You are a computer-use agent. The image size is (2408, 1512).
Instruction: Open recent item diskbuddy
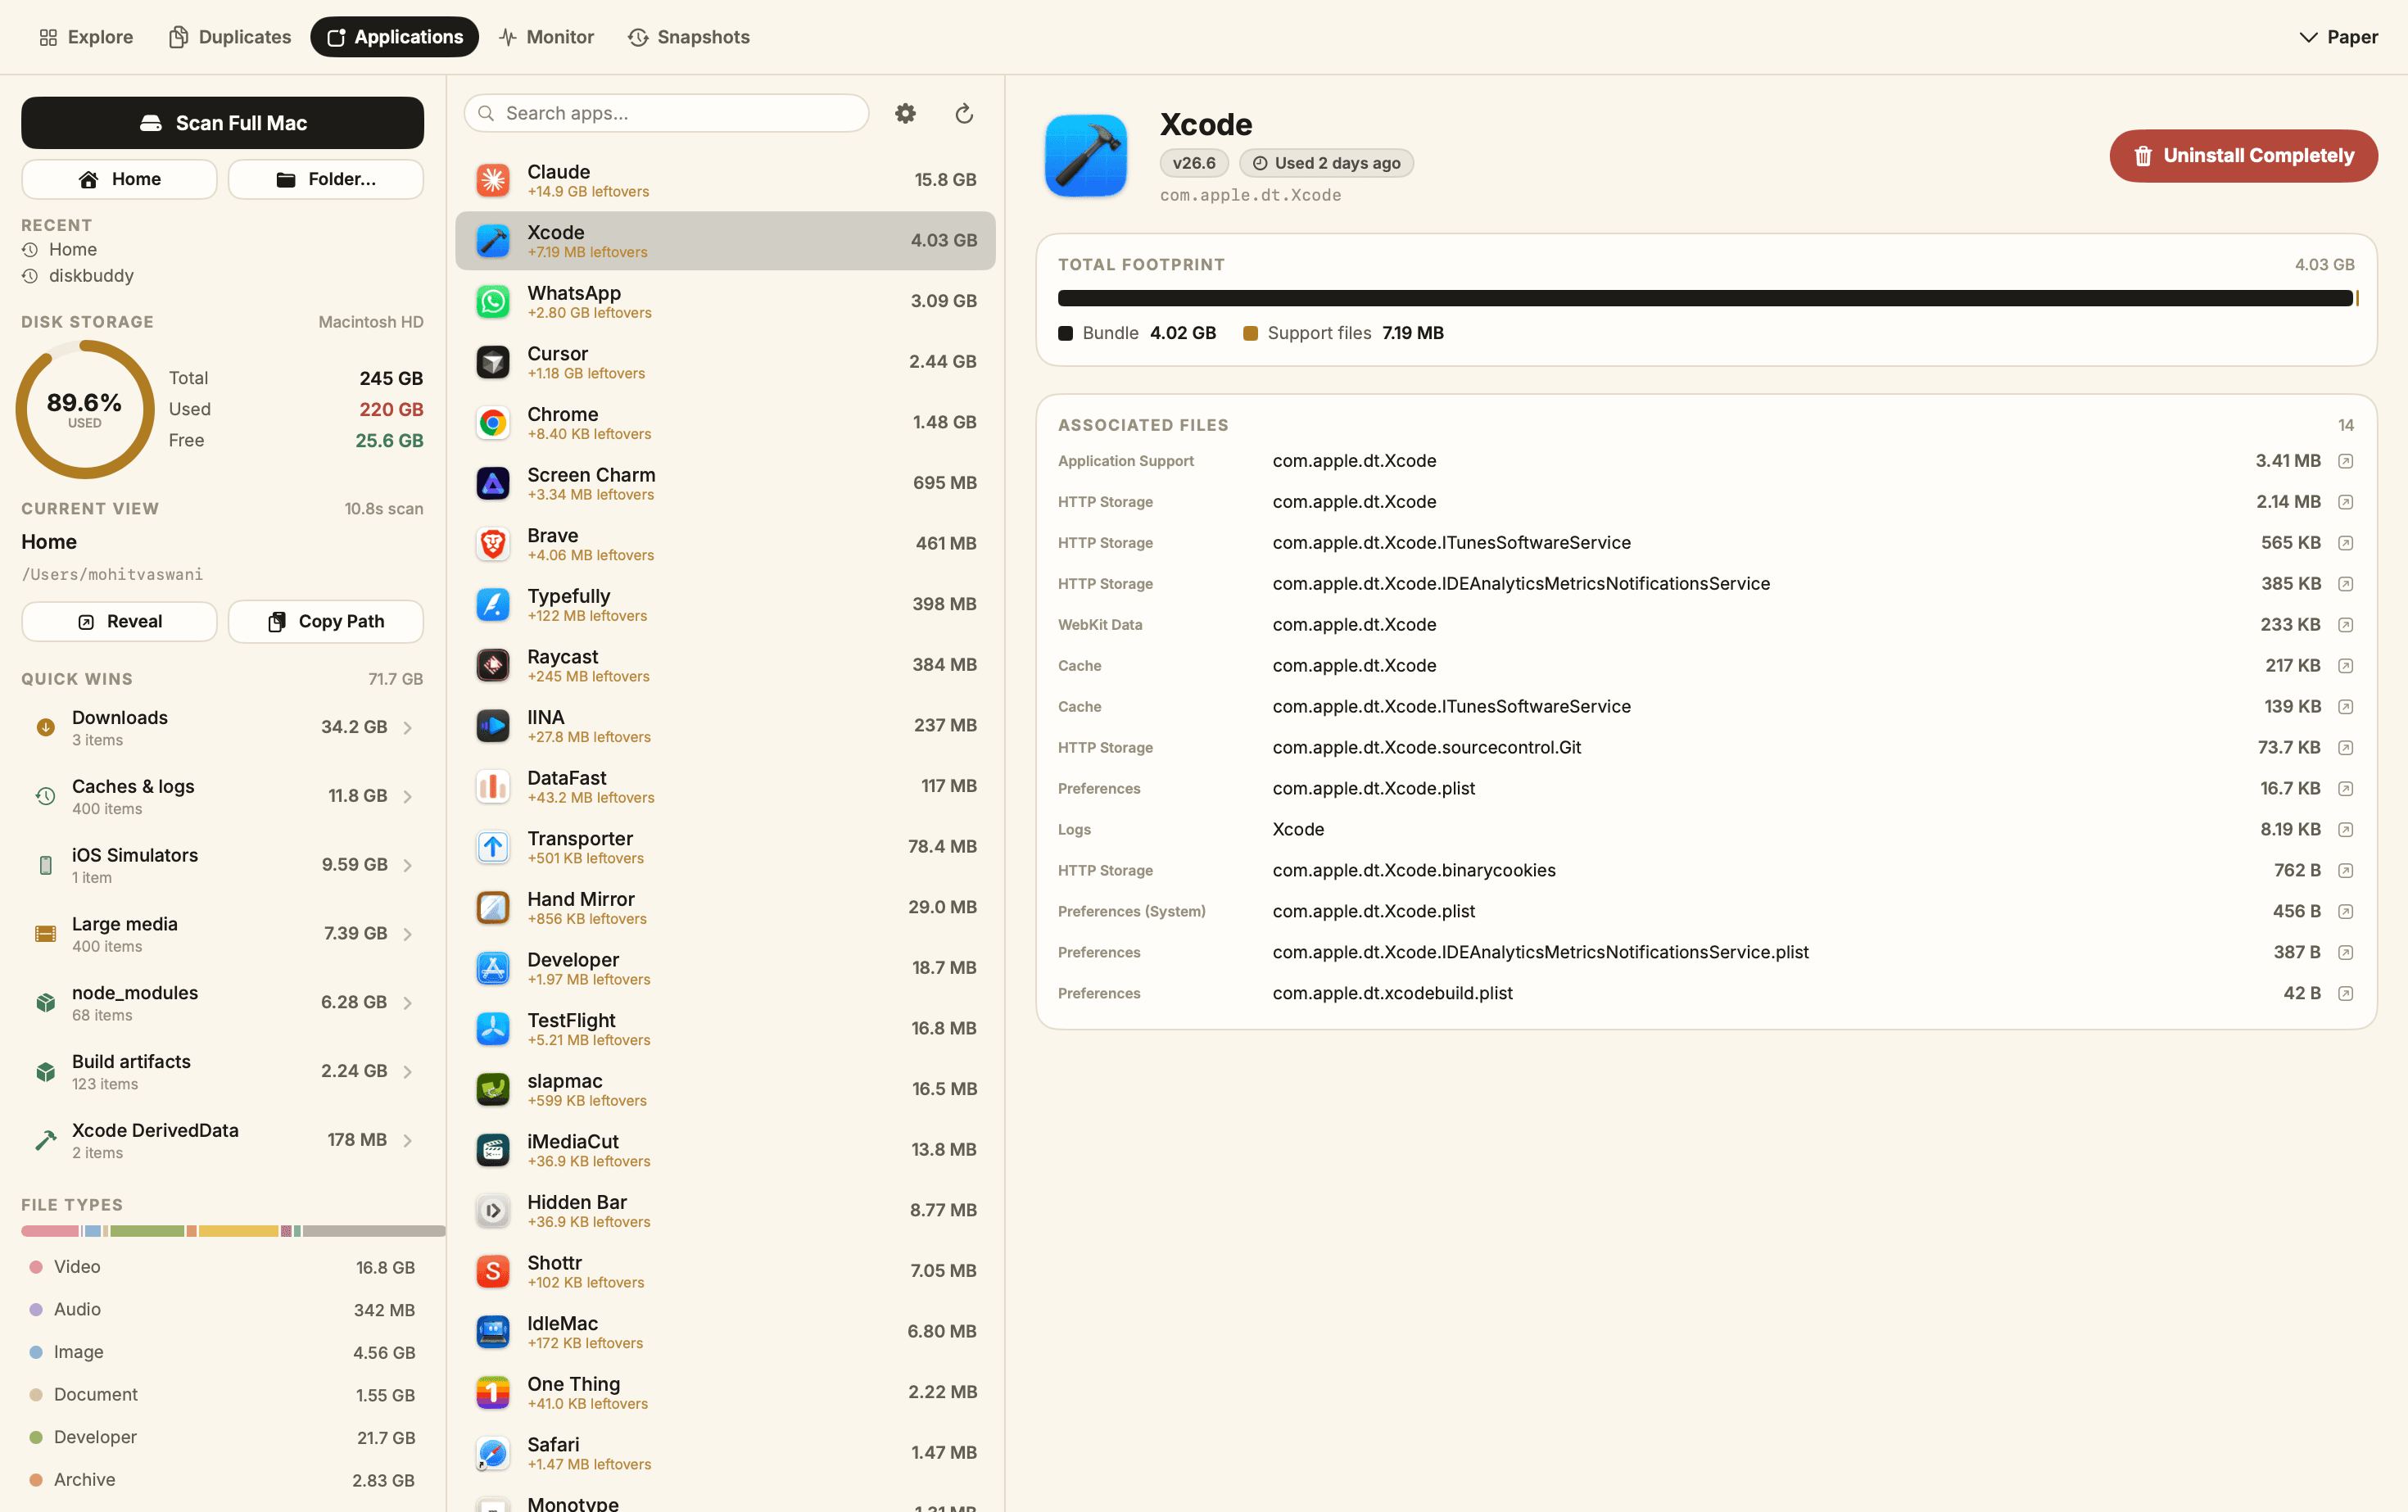78,276
